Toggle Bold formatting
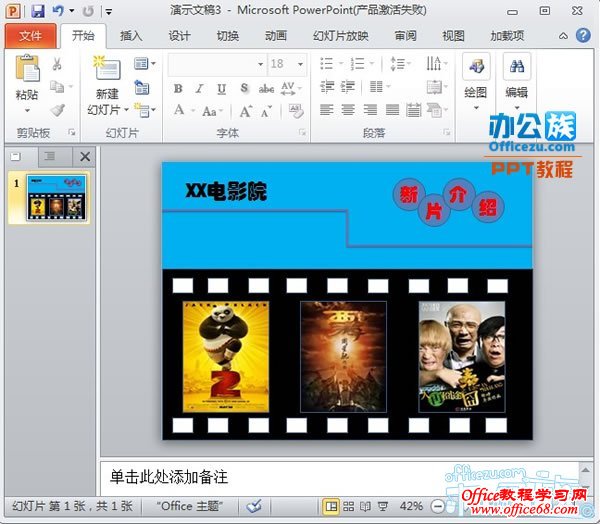This screenshot has height=524, width=600. click(178, 88)
